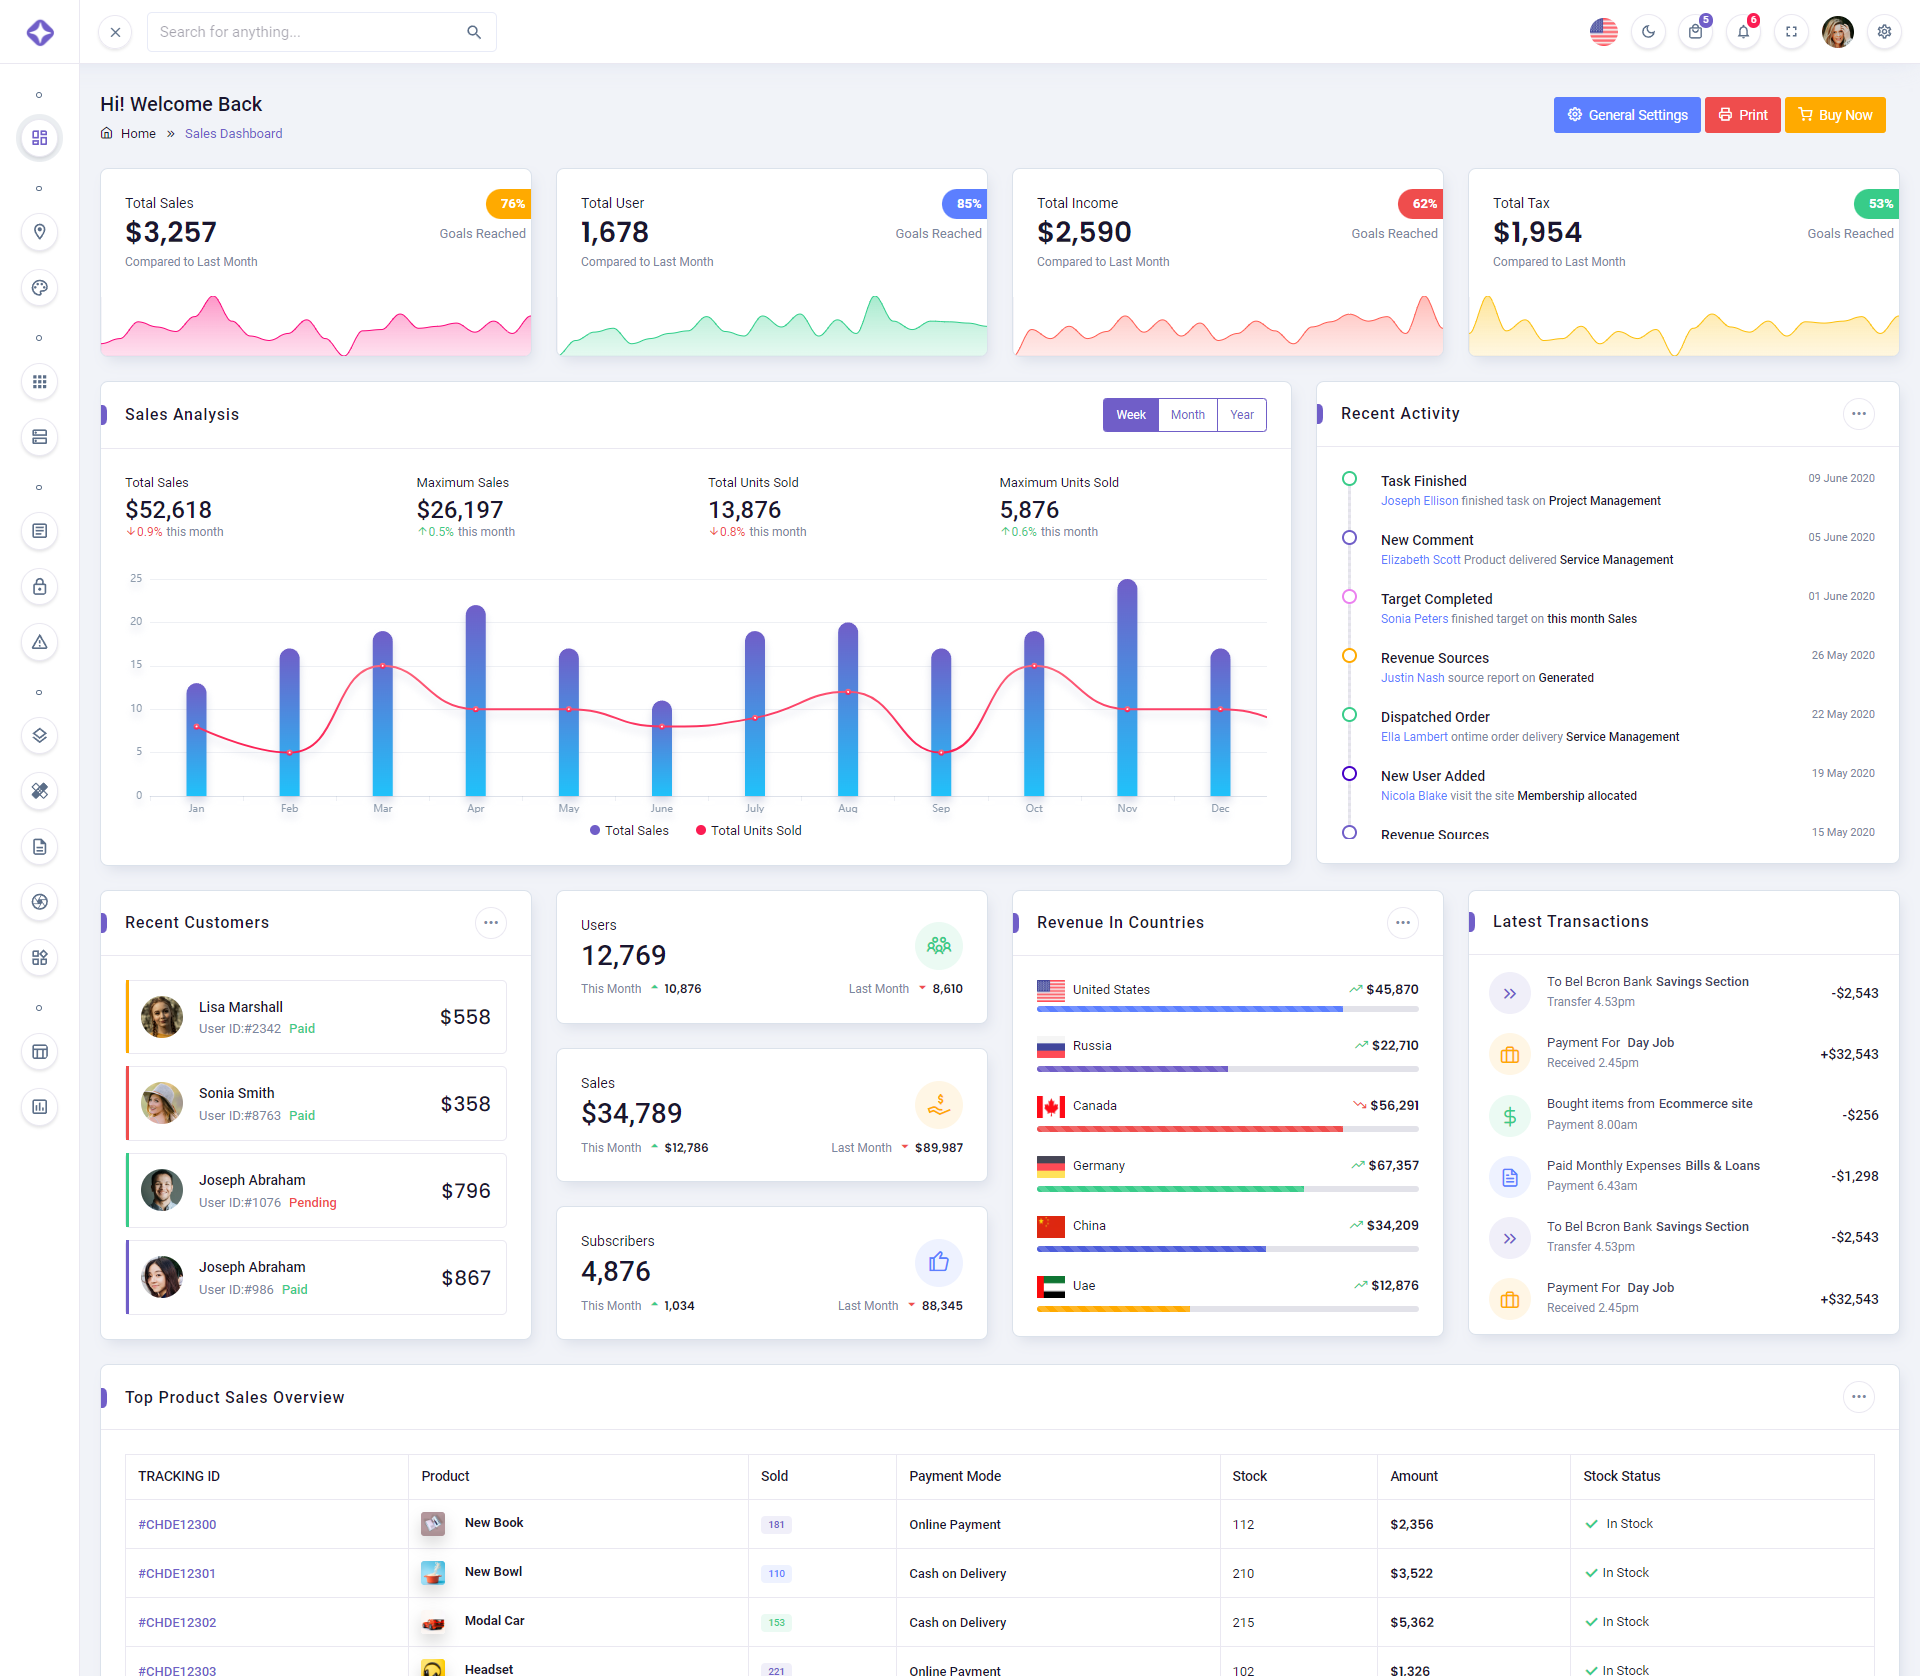Open the settings gear in header
1920x1676 pixels.
[1884, 32]
